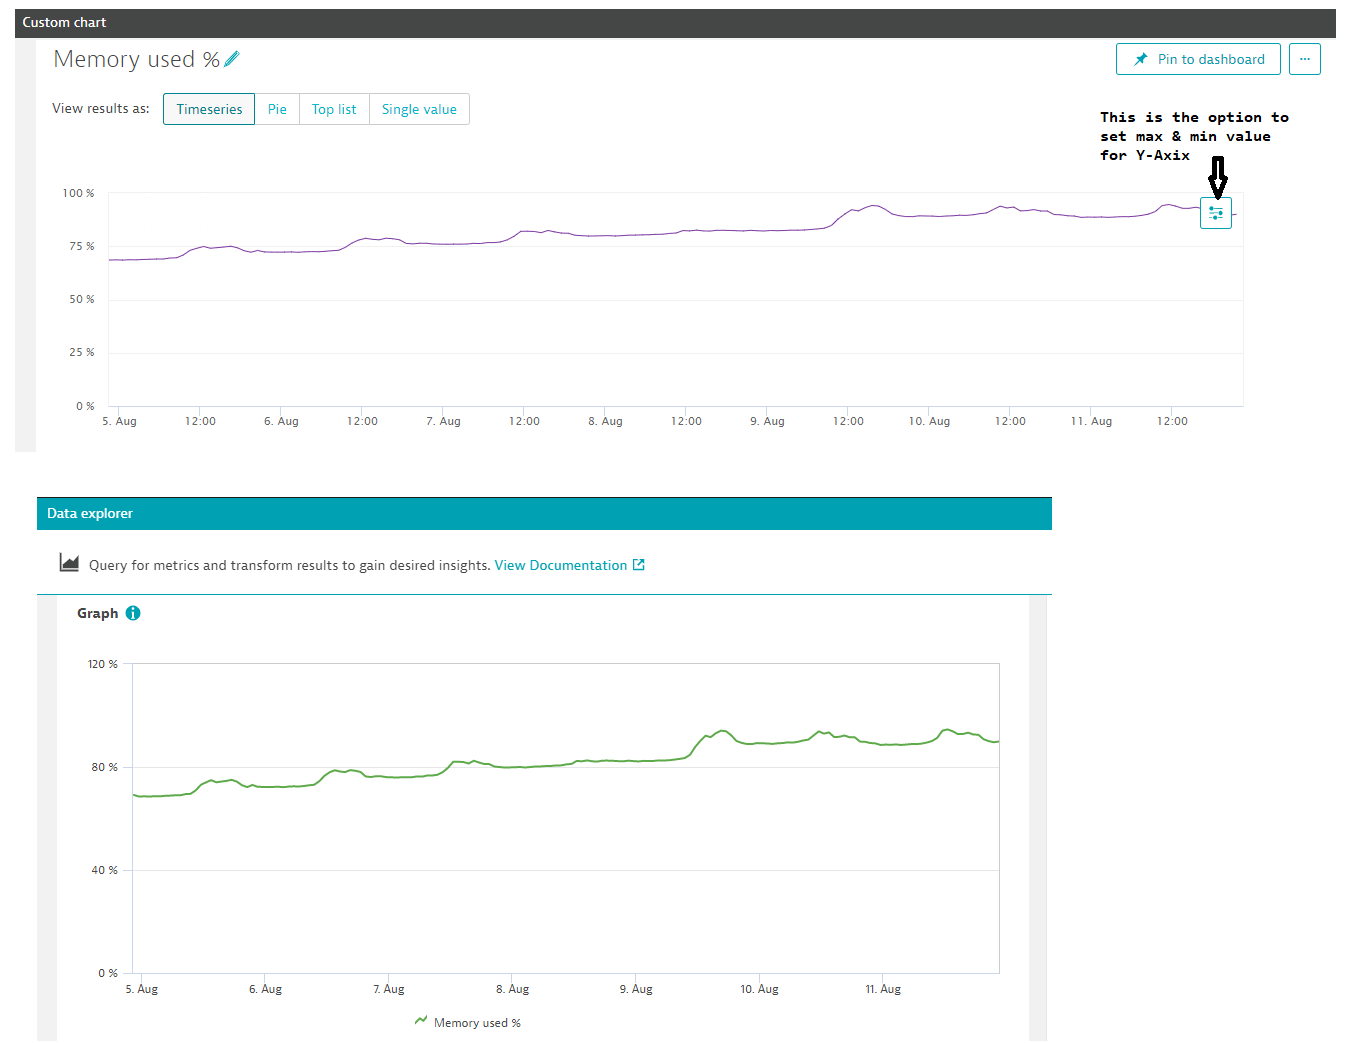The image size is (1345, 1043).
Task: Expand the Data explorer section header
Action: [89, 513]
